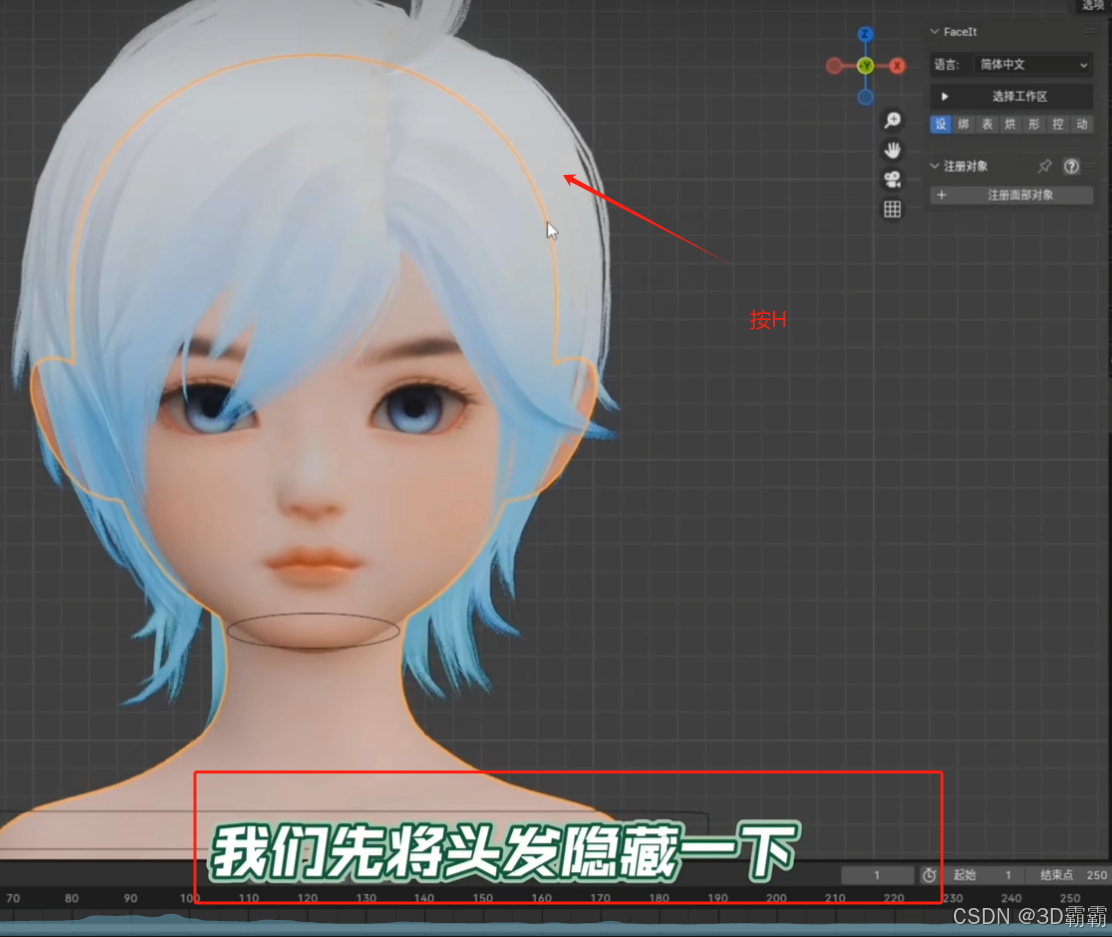The height and width of the screenshot is (937, 1112).
Task: Click the negative X axis gizmo ball
Action: tap(834, 66)
